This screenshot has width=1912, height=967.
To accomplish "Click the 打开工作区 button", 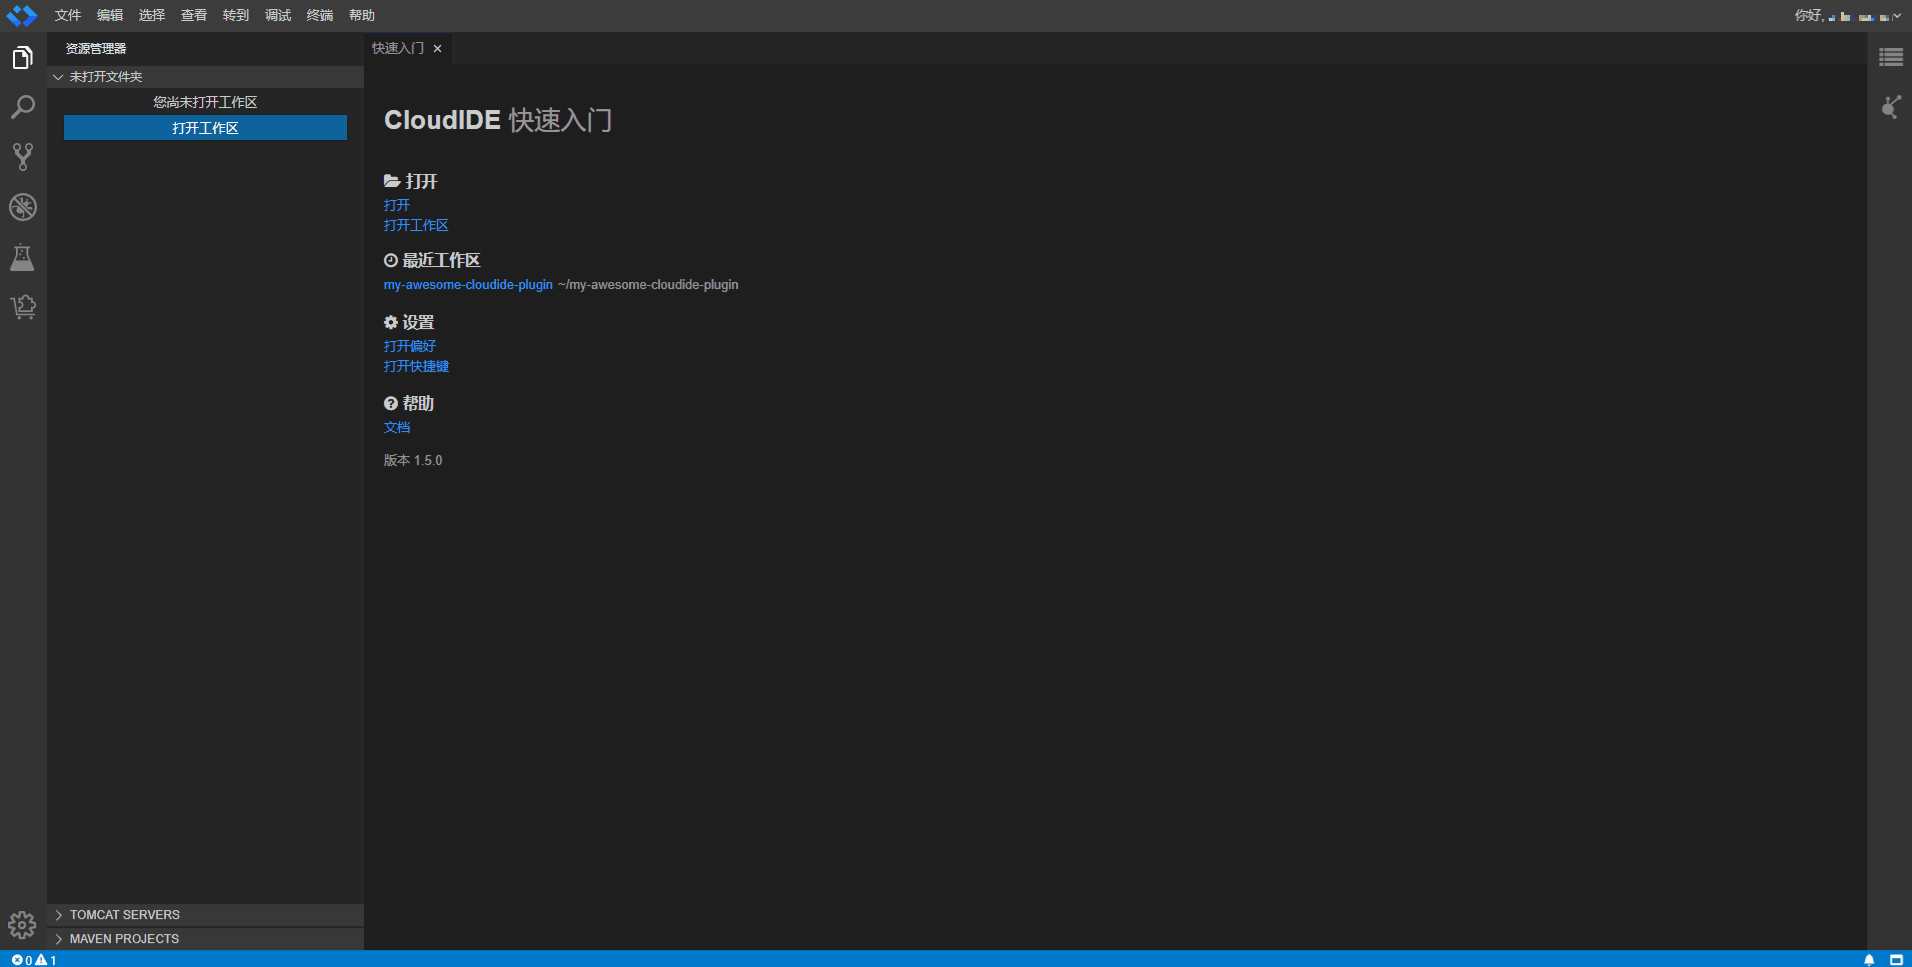I will click(204, 128).
